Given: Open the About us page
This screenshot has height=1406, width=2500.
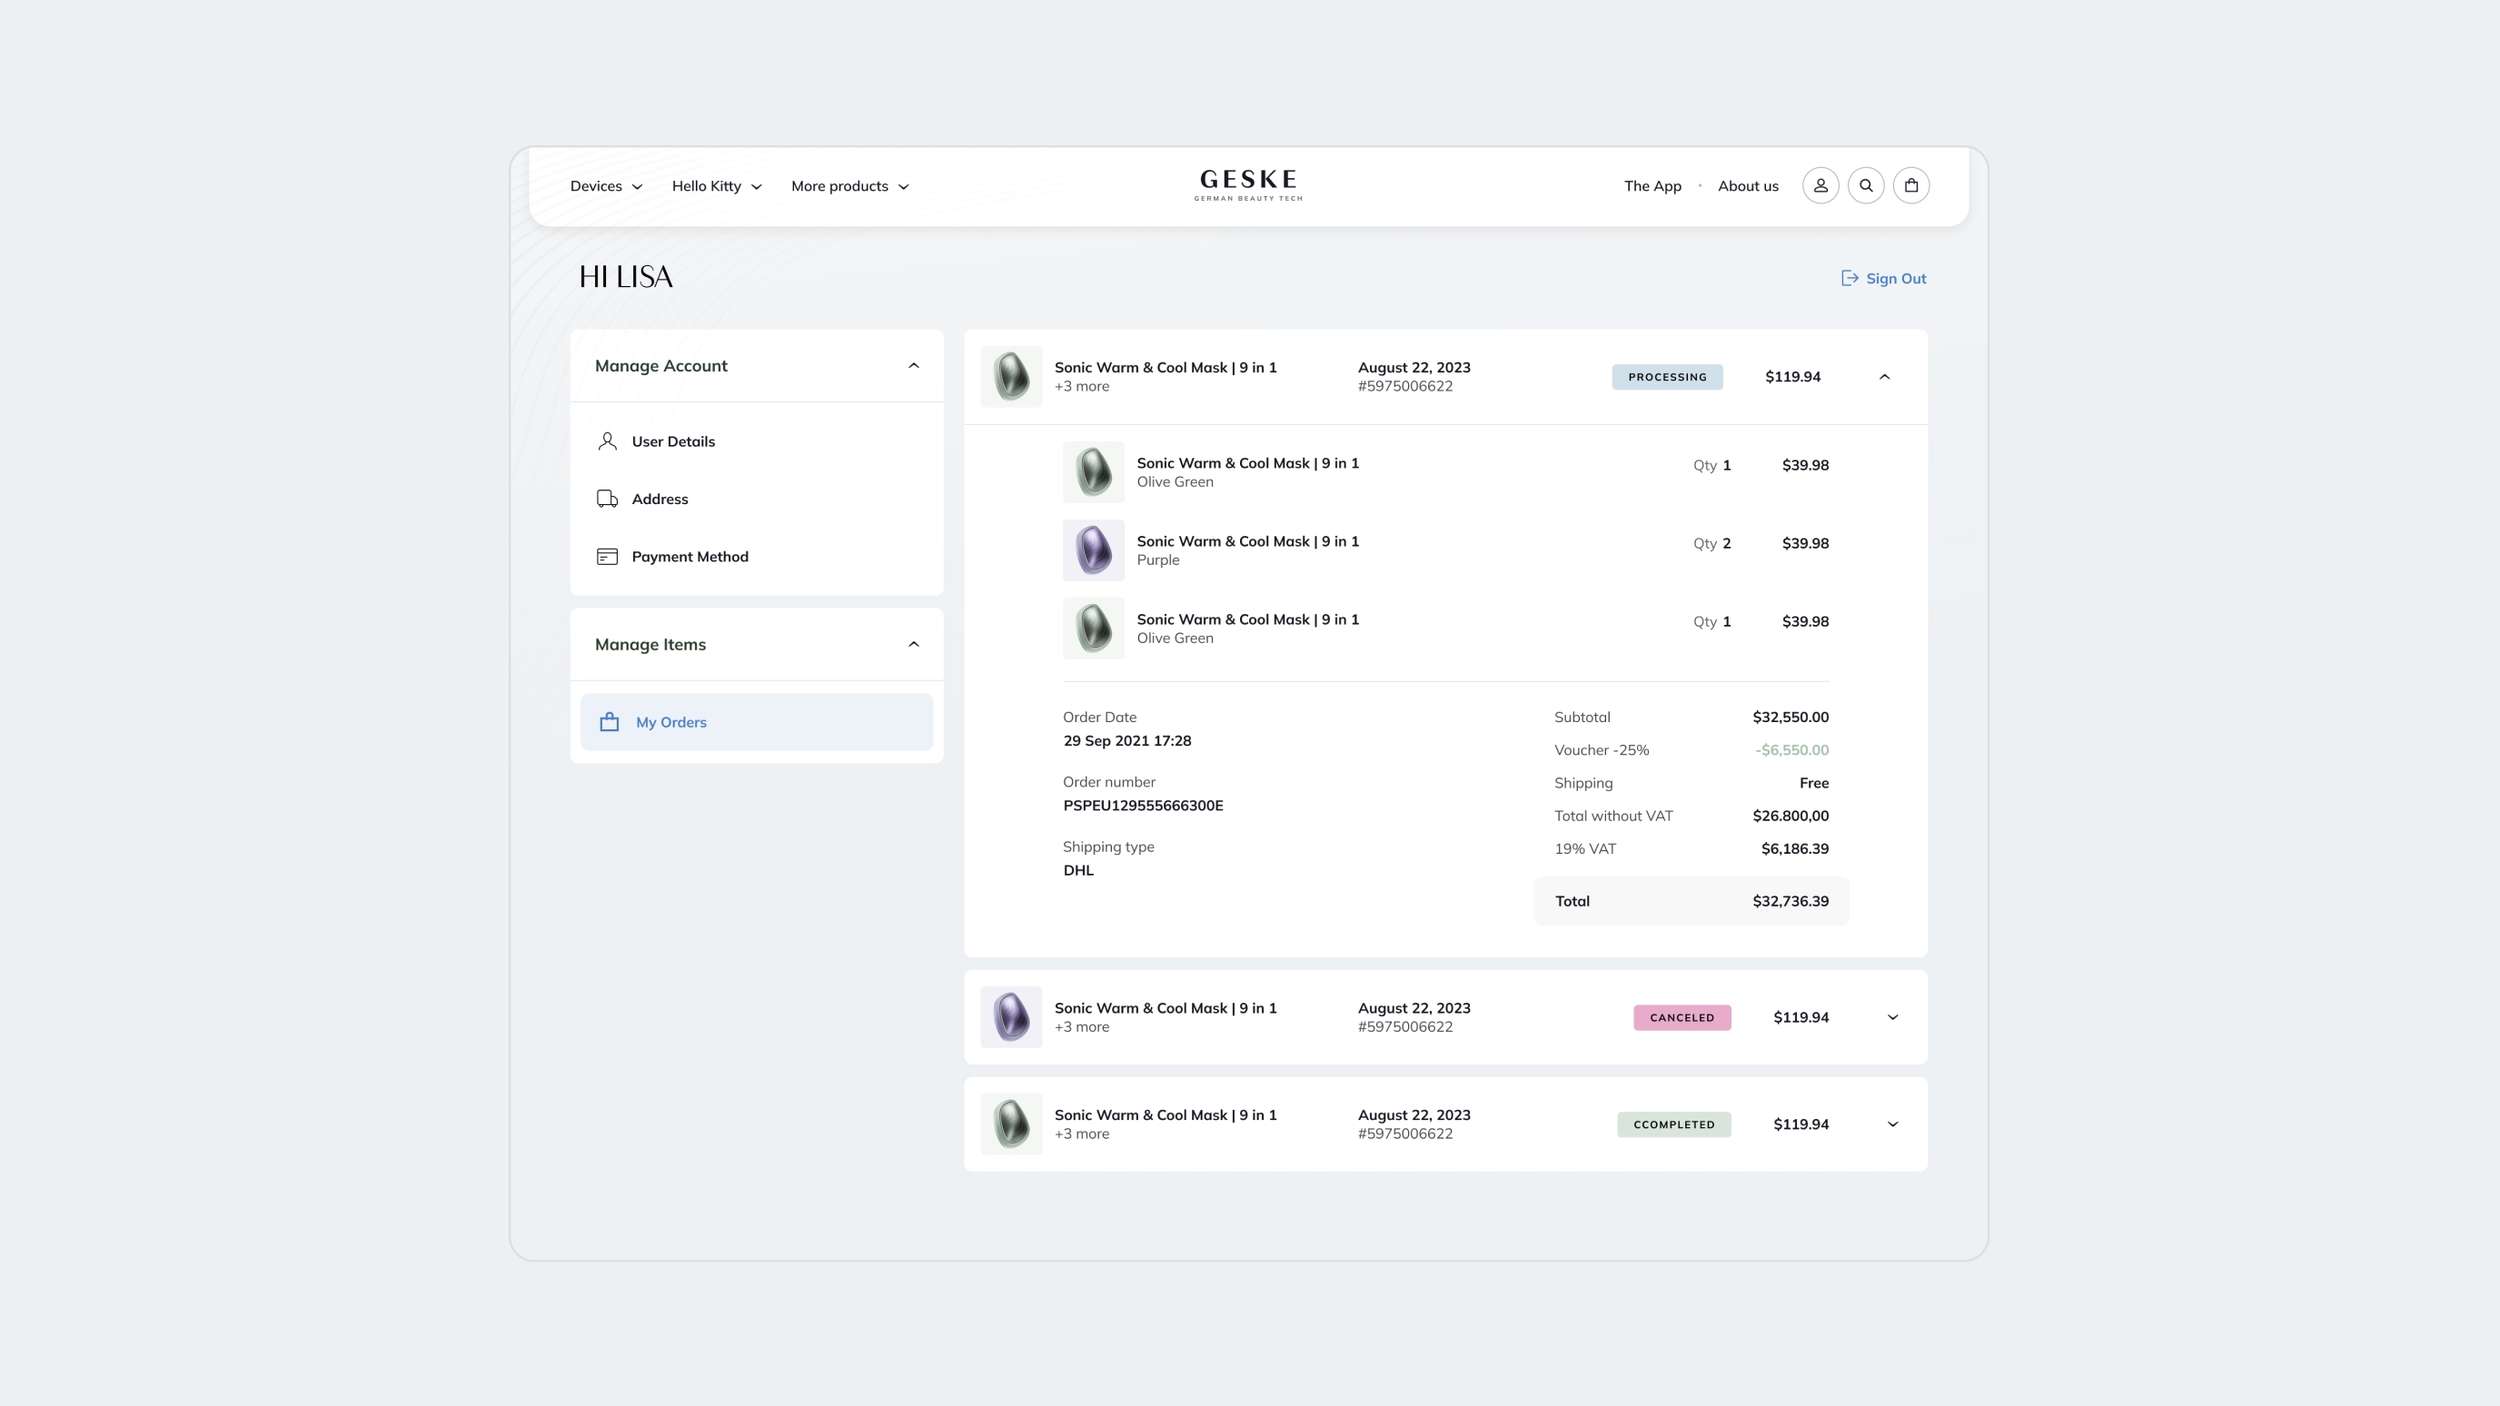Looking at the screenshot, I should pyautogui.click(x=1748, y=186).
